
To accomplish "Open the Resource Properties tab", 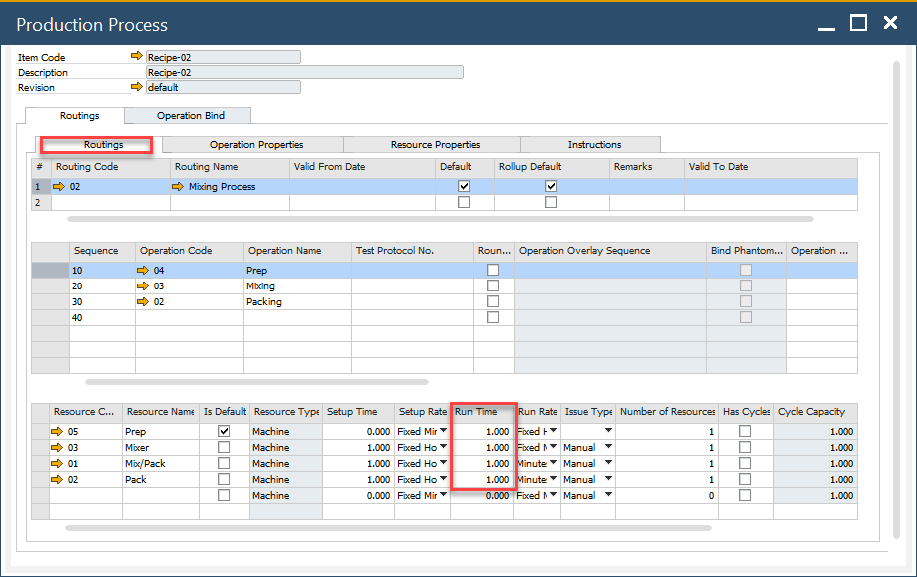I will click(435, 145).
